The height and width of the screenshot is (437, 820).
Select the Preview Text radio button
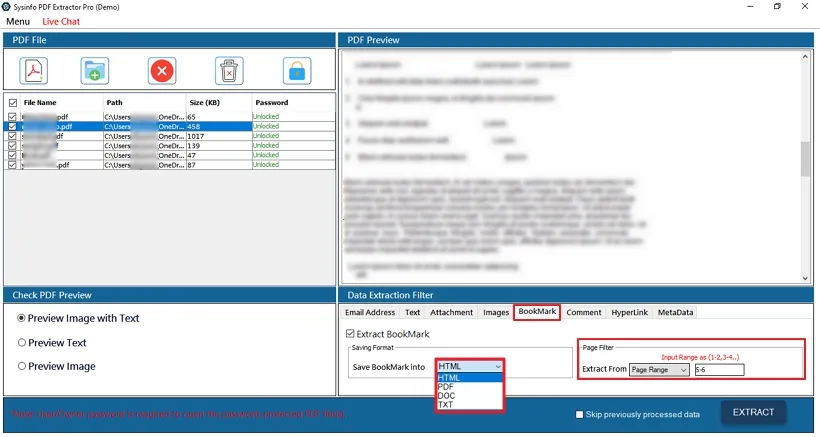[x=21, y=342]
